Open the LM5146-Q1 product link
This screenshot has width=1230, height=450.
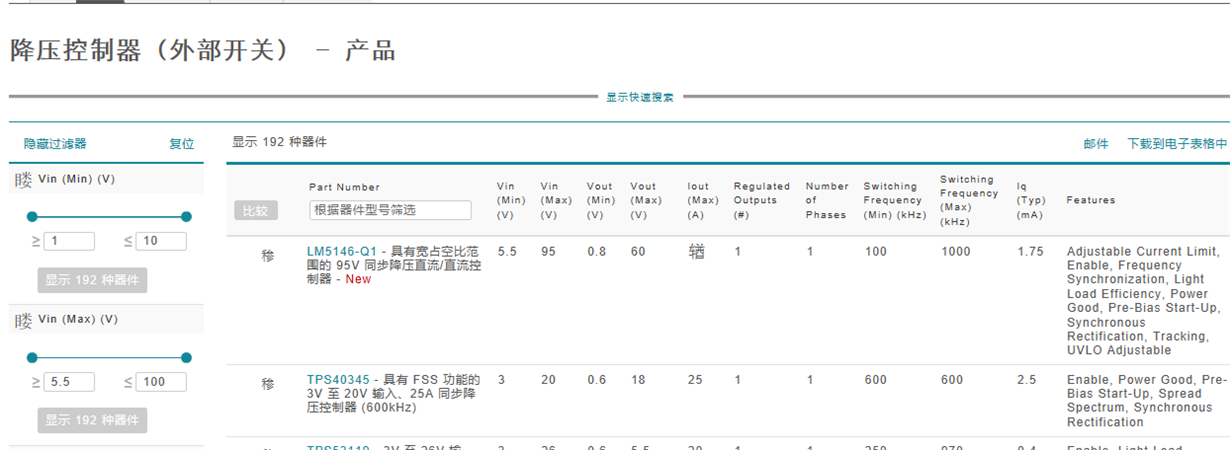tap(342, 251)
